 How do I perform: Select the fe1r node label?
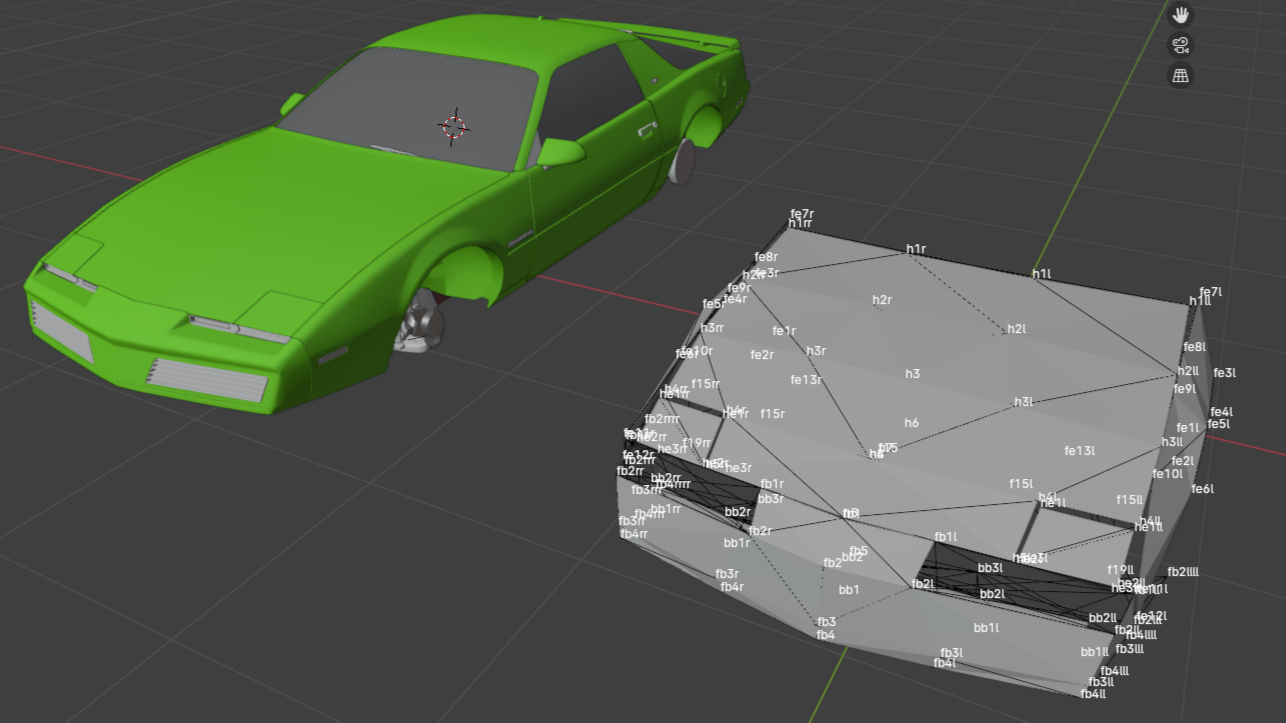click(784, 331)
